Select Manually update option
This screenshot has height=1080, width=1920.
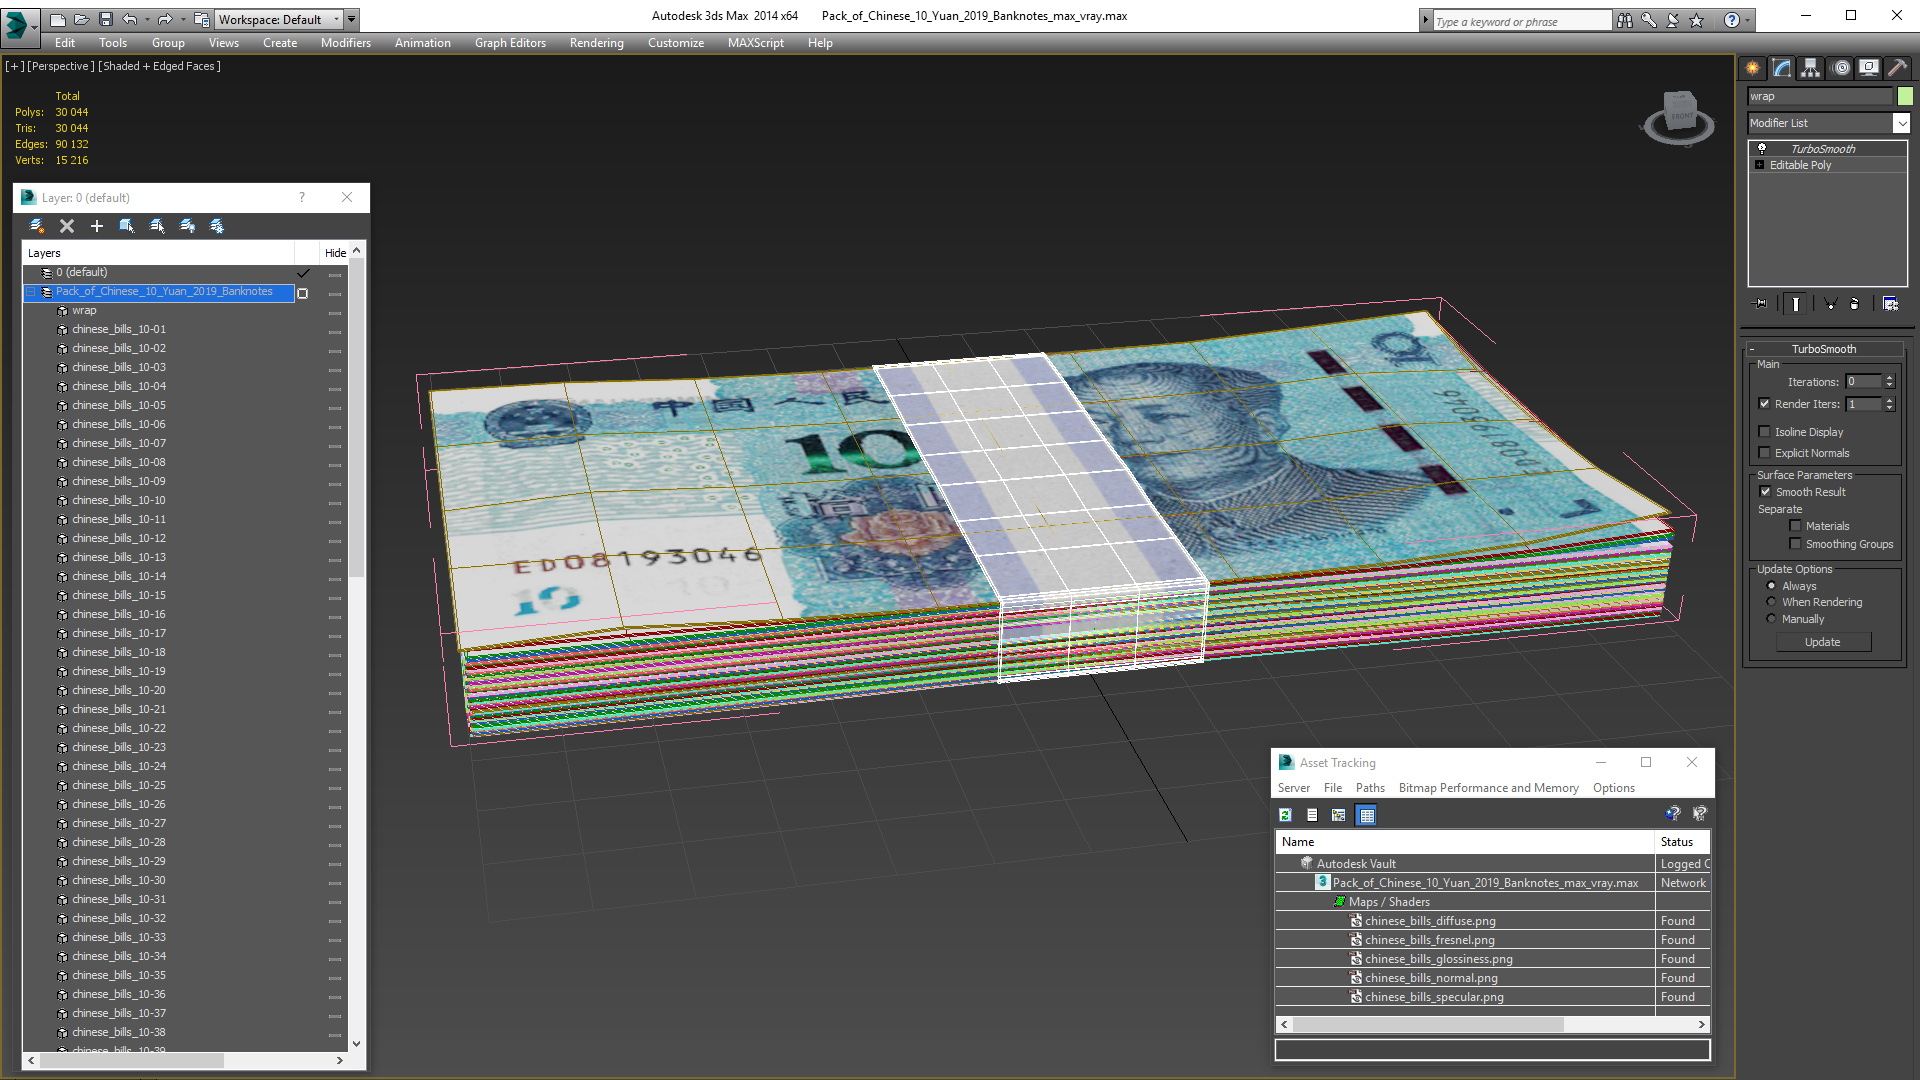pyautogui.click(x=1771, y=619)
